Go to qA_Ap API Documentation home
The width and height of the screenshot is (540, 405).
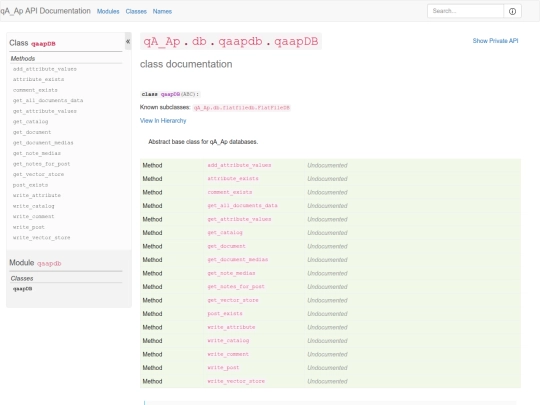pyautogui.click(x=45, y=11)
